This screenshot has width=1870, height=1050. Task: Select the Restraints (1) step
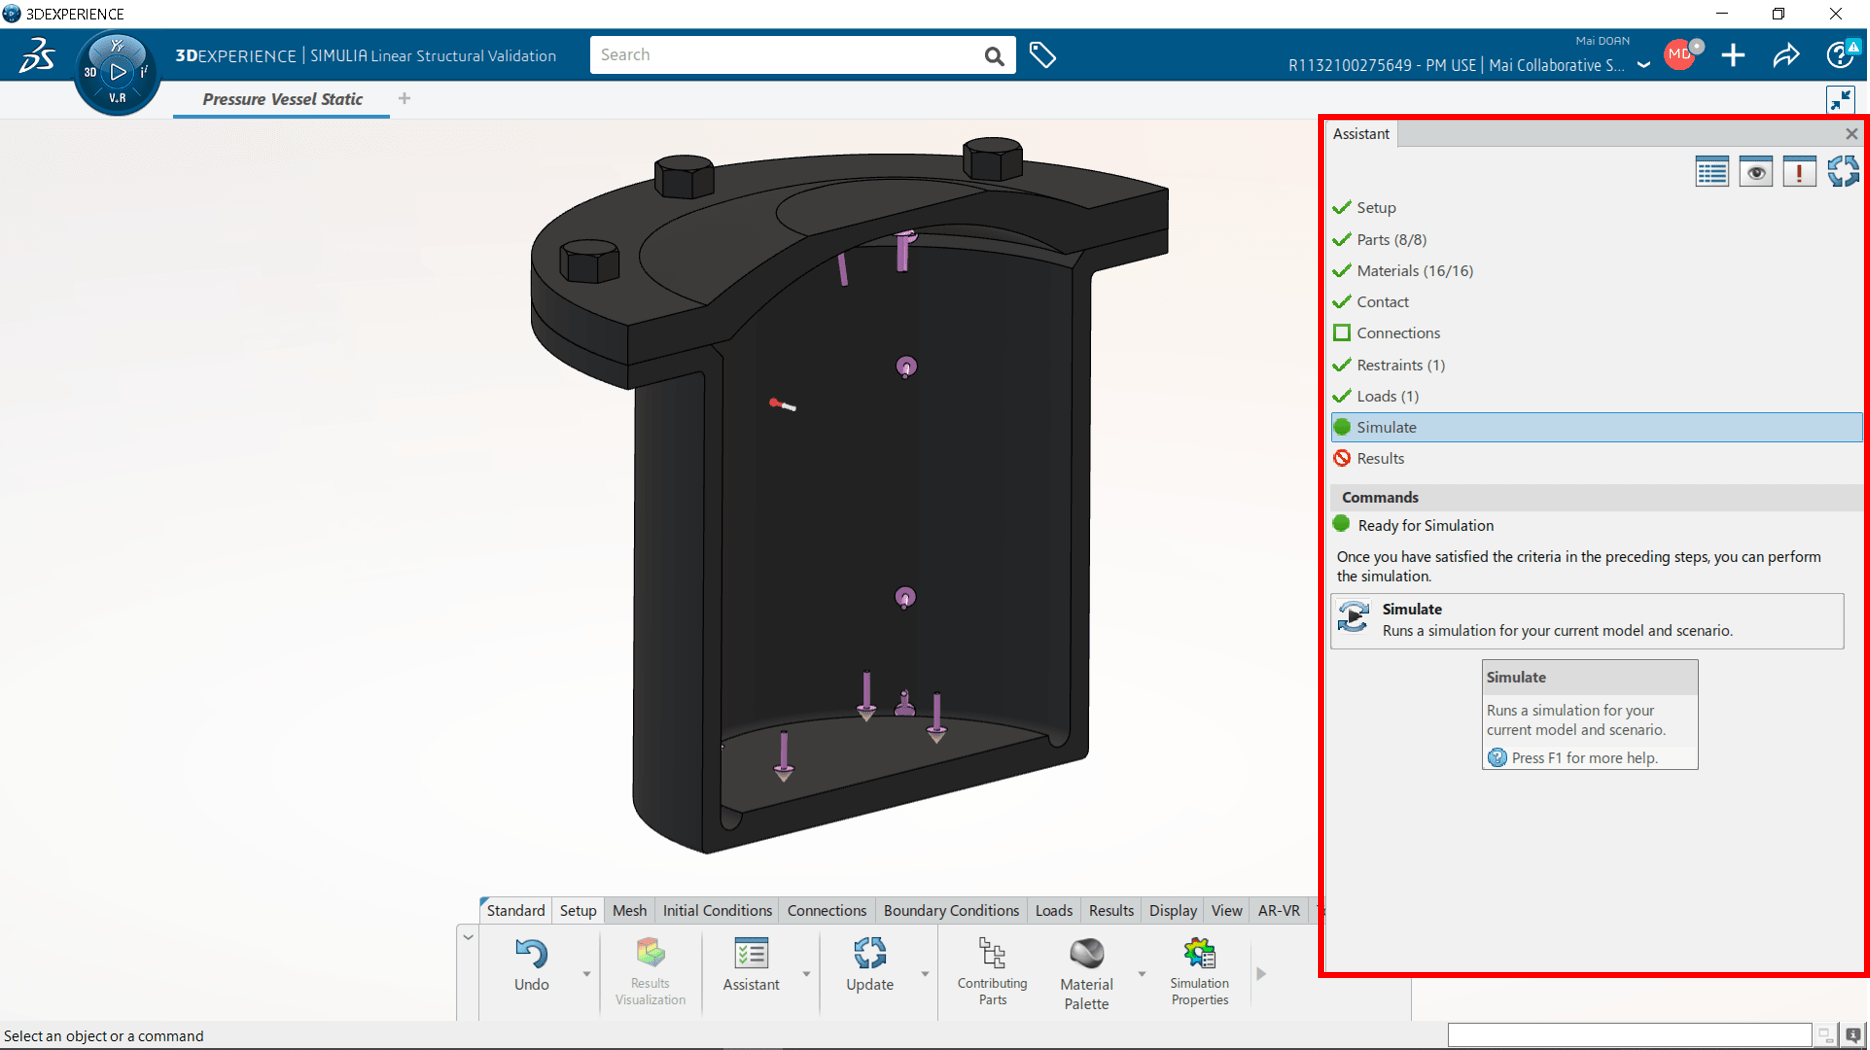click(1400, 365)
